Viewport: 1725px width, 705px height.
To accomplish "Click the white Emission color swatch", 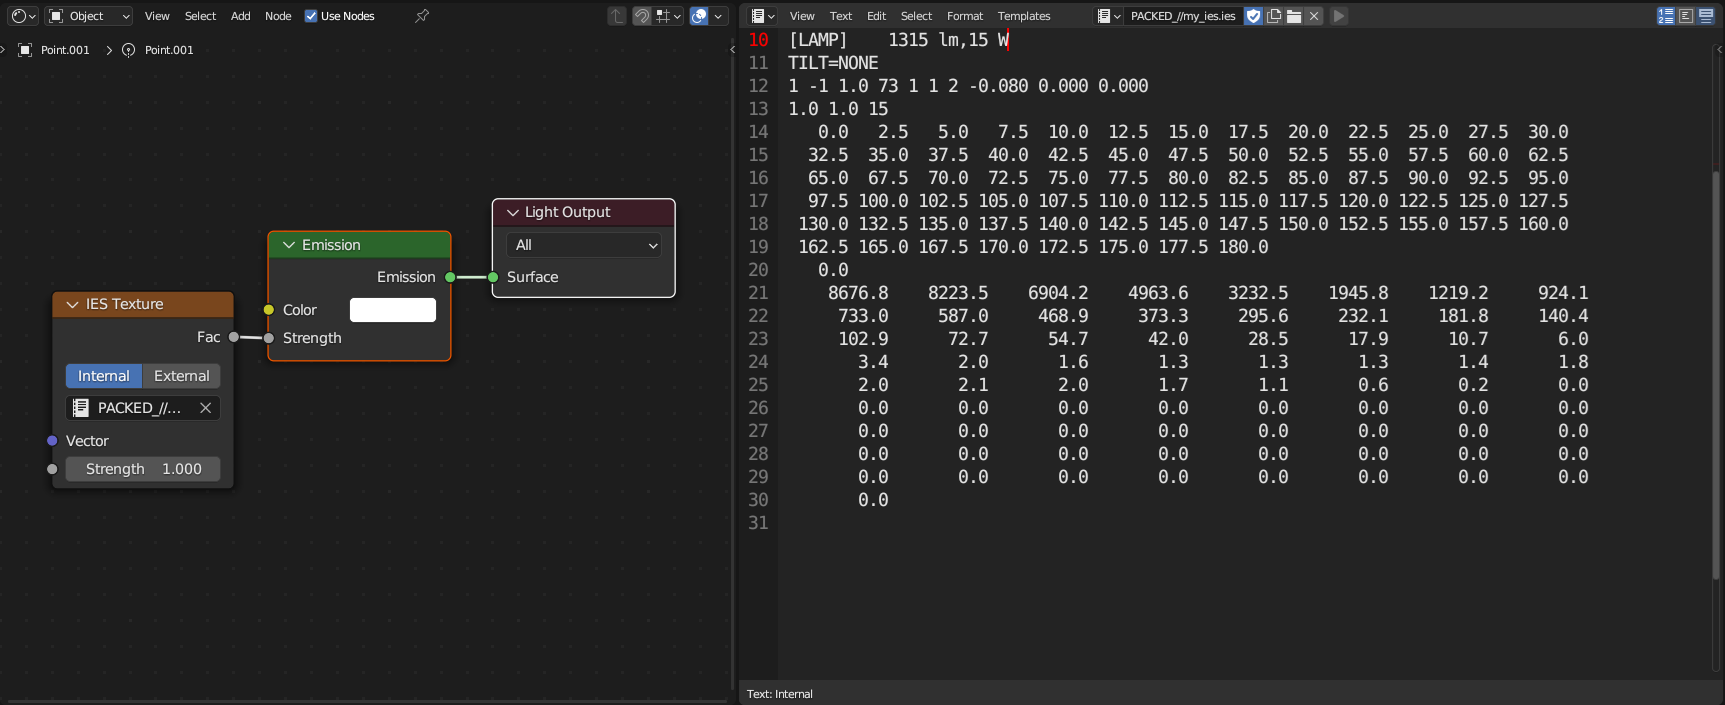I will 392,310.
